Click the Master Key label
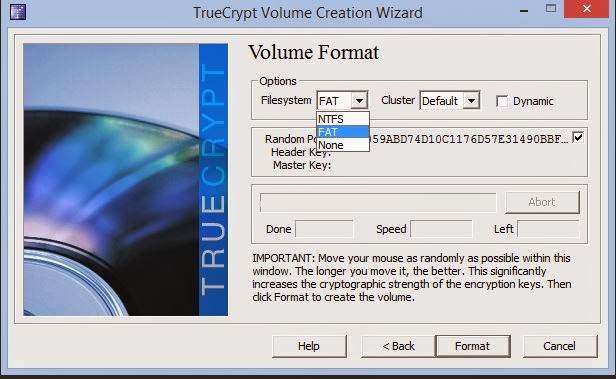Viewport: 616px width, 379px height. tap(302, 165)
